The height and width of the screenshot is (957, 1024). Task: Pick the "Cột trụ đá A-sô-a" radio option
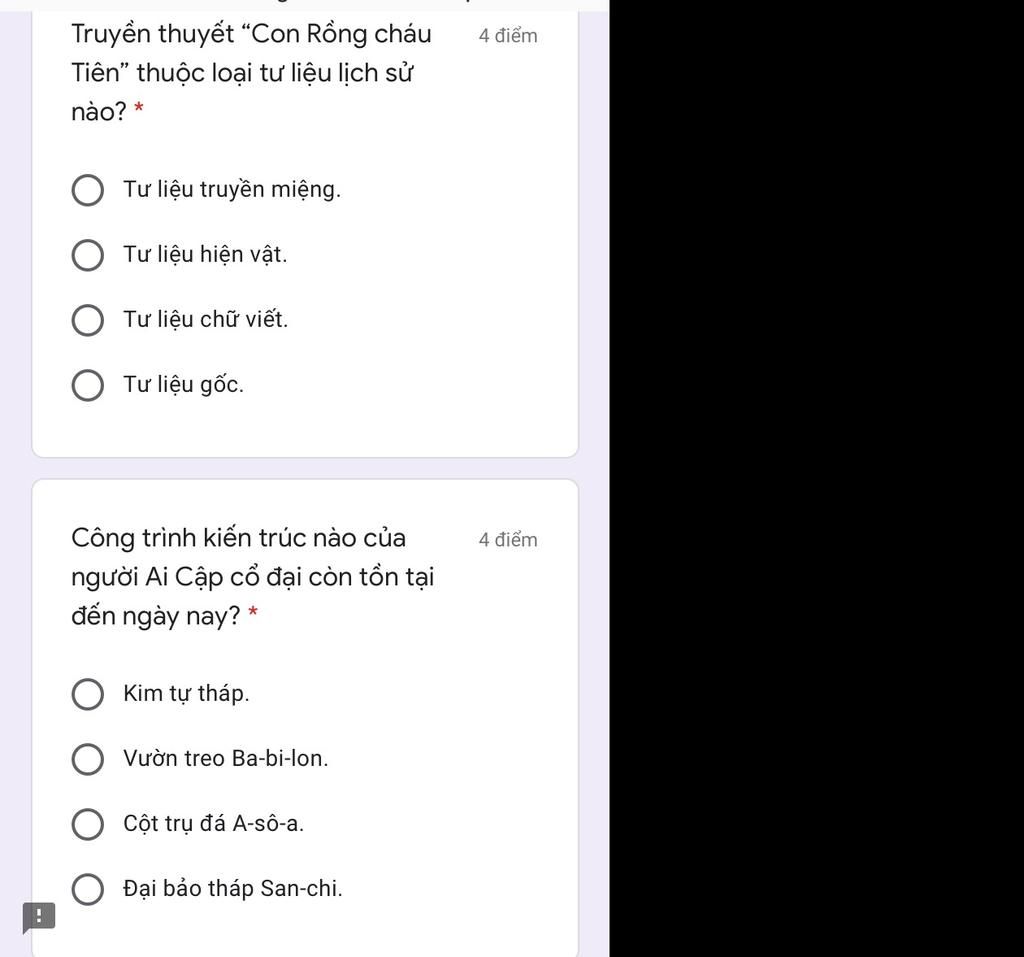coord(88,824)
